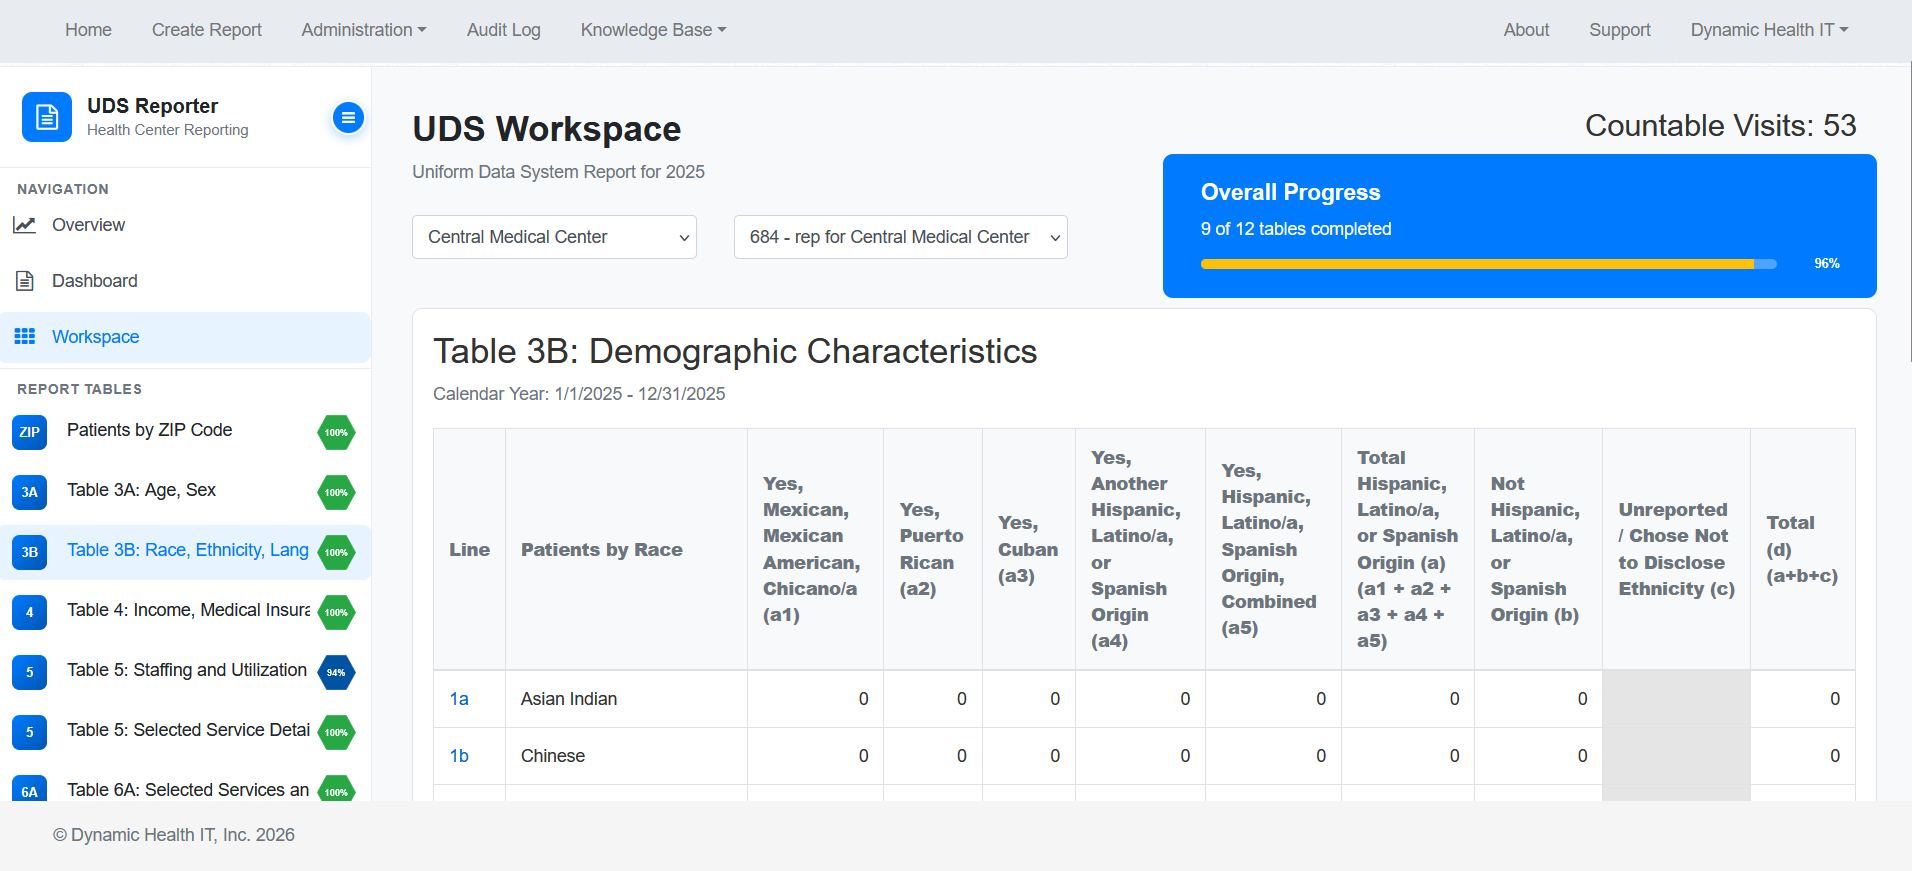Viewport: 1912px width, 871px height.
Task: Click the 94% hexagon badge for Table 5 Staffing
Action: pos(336,672)
